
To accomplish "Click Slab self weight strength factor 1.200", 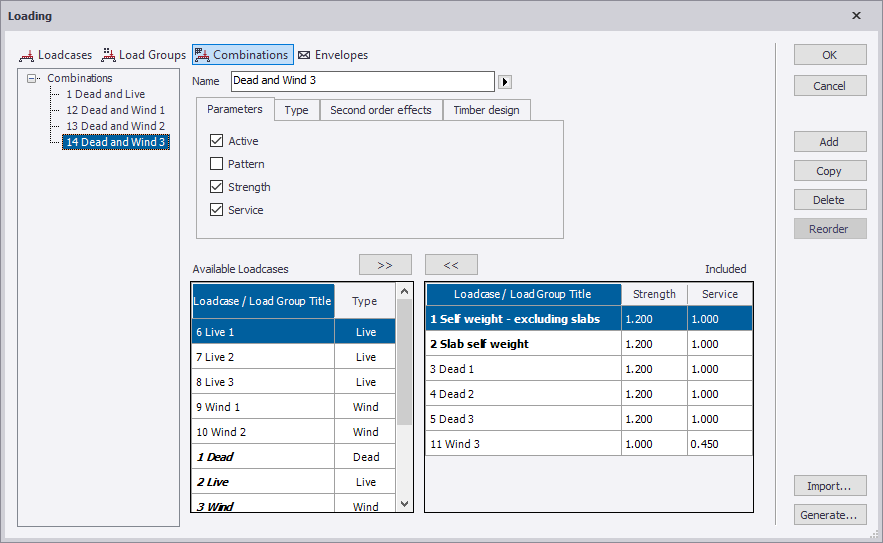I will [654, 344].
